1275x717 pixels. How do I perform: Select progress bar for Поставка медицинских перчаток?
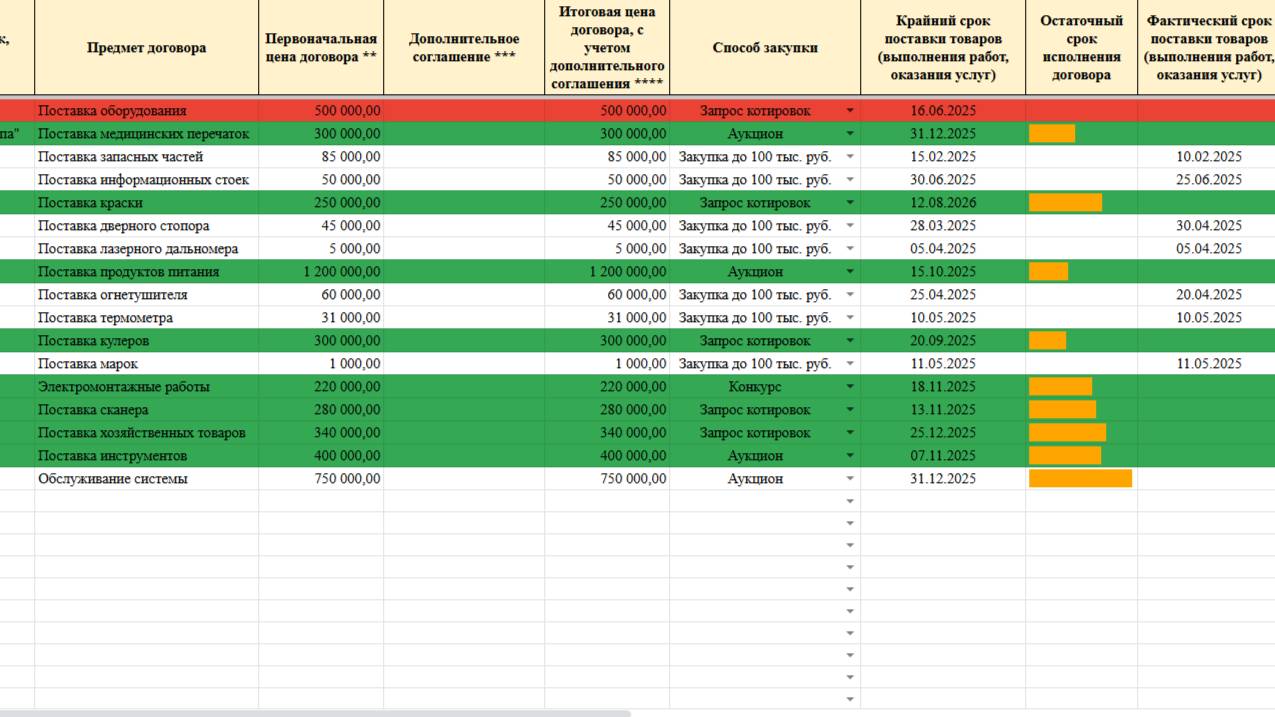click(1052, 134)
